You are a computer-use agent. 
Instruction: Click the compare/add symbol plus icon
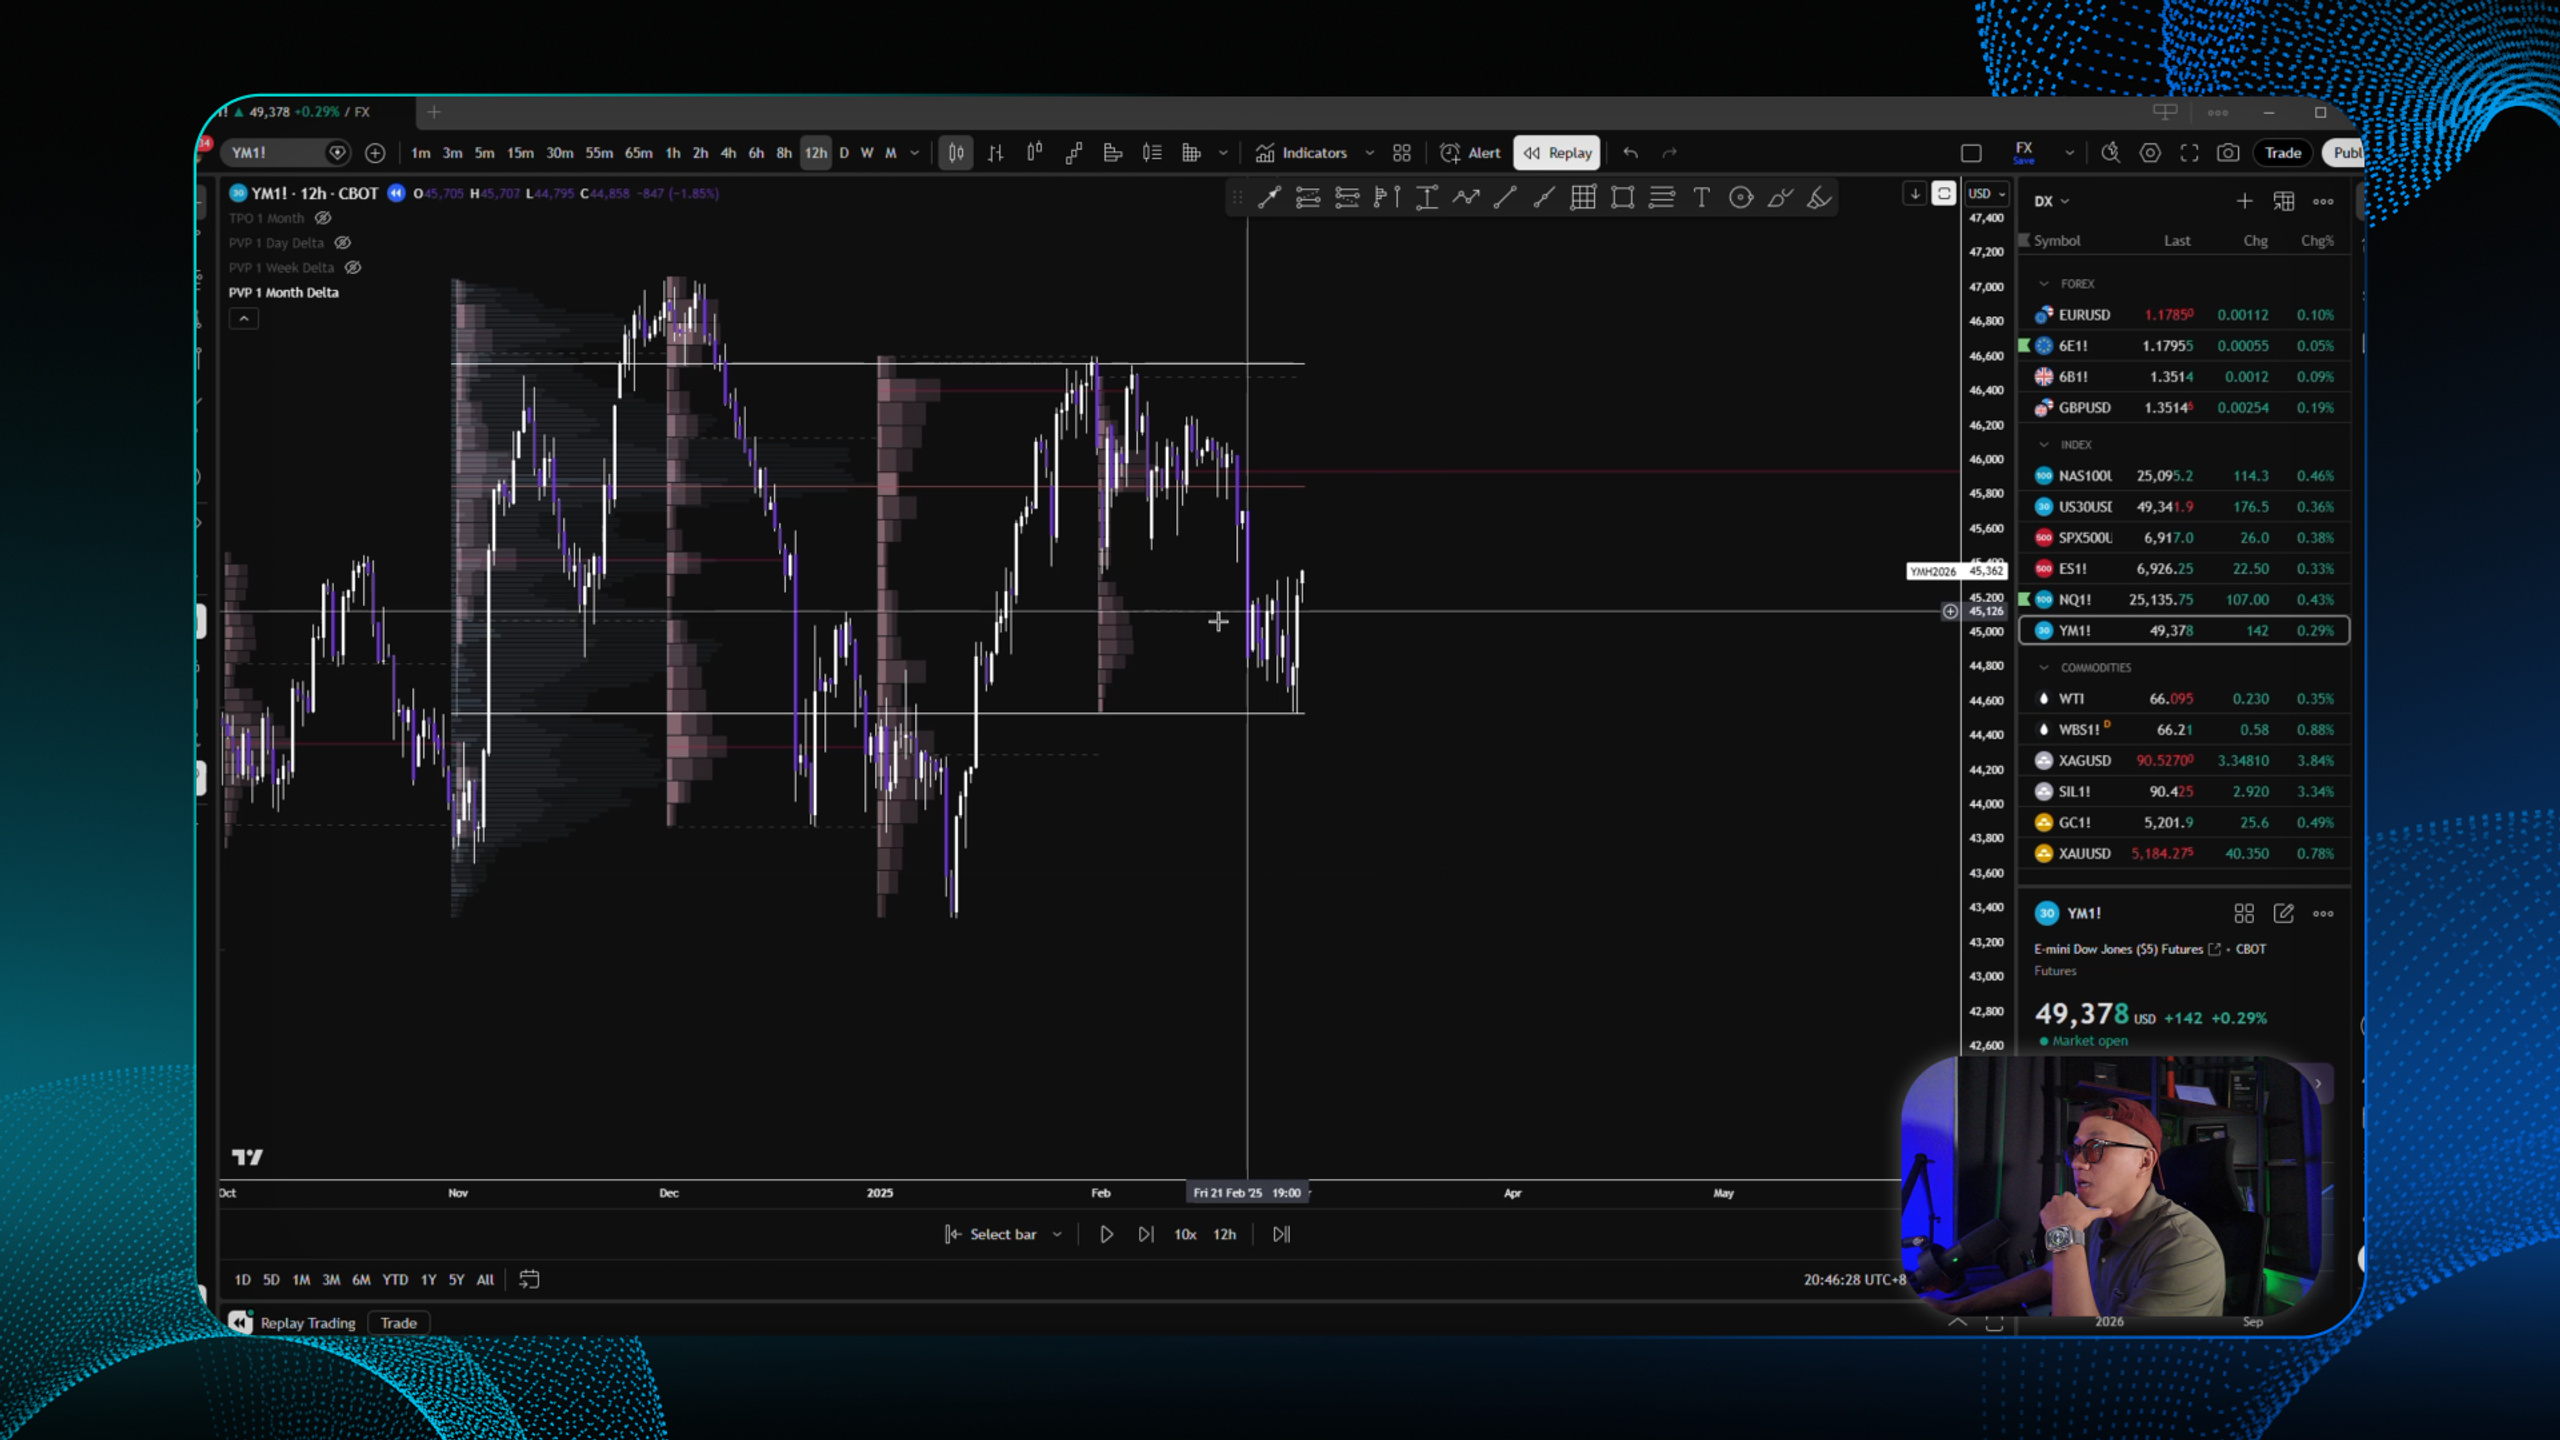click(375, 153)
